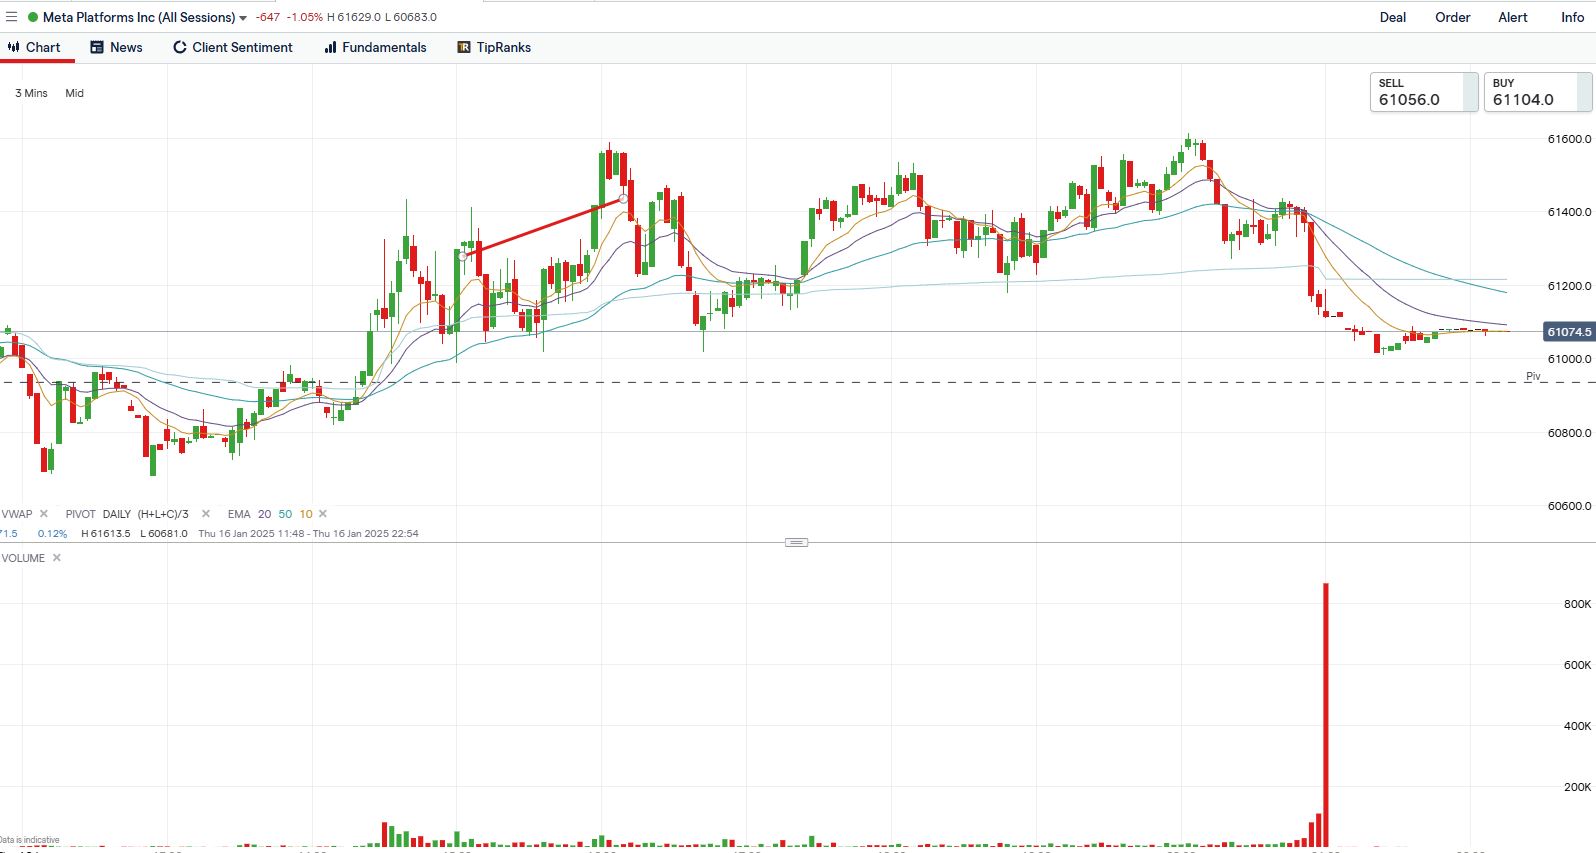Viewport: 1596px width, 853px height.
Task: Change the Mid price type selector
Action: click(x=74, y=93)
